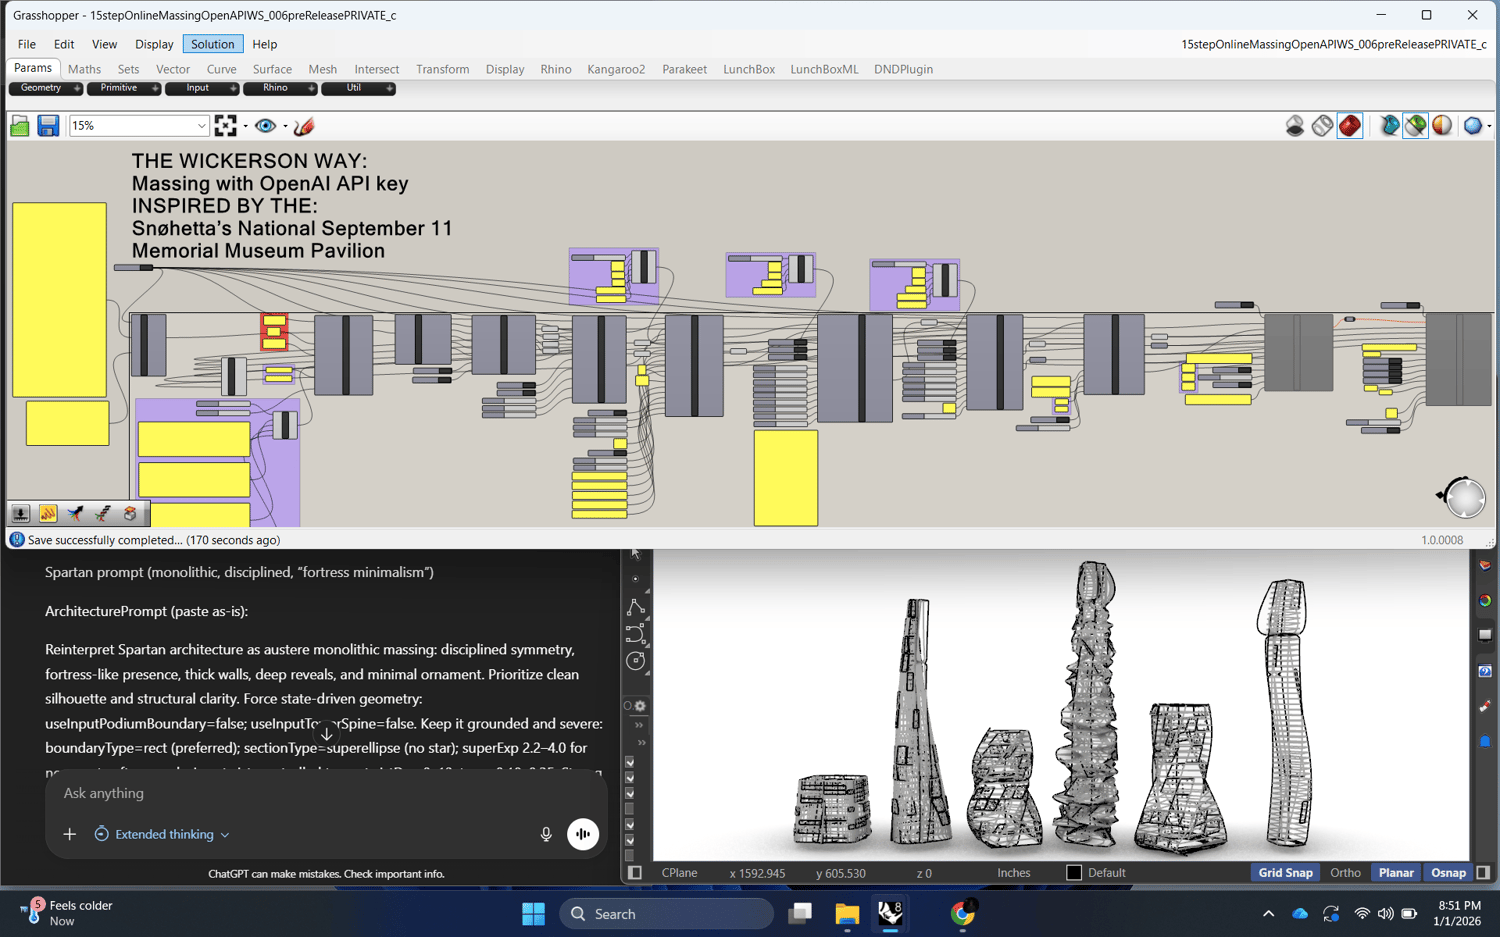Toggle Planar mode in Rhino status bar
The image size is (1500, 937).
pyautogui.click(x=1396, y=873)
